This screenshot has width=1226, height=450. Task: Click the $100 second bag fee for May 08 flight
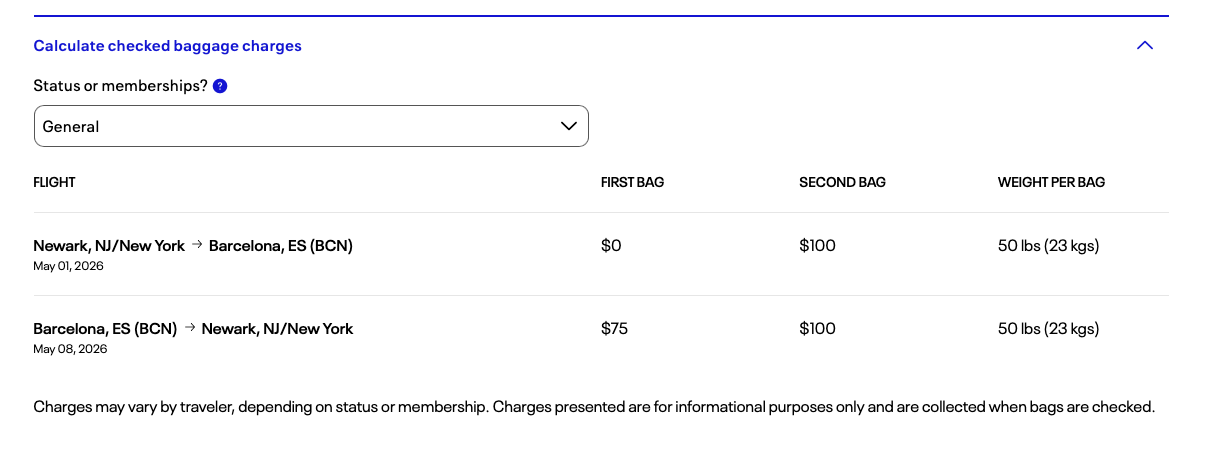pyautogui.click(x=817, y=329)
